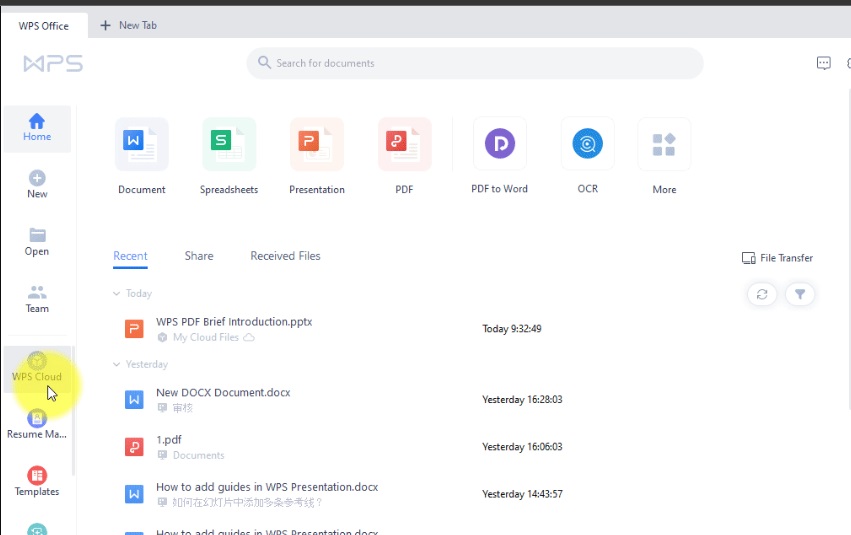Select the WPS Office tab
The image size is (851, 535).
44,26
